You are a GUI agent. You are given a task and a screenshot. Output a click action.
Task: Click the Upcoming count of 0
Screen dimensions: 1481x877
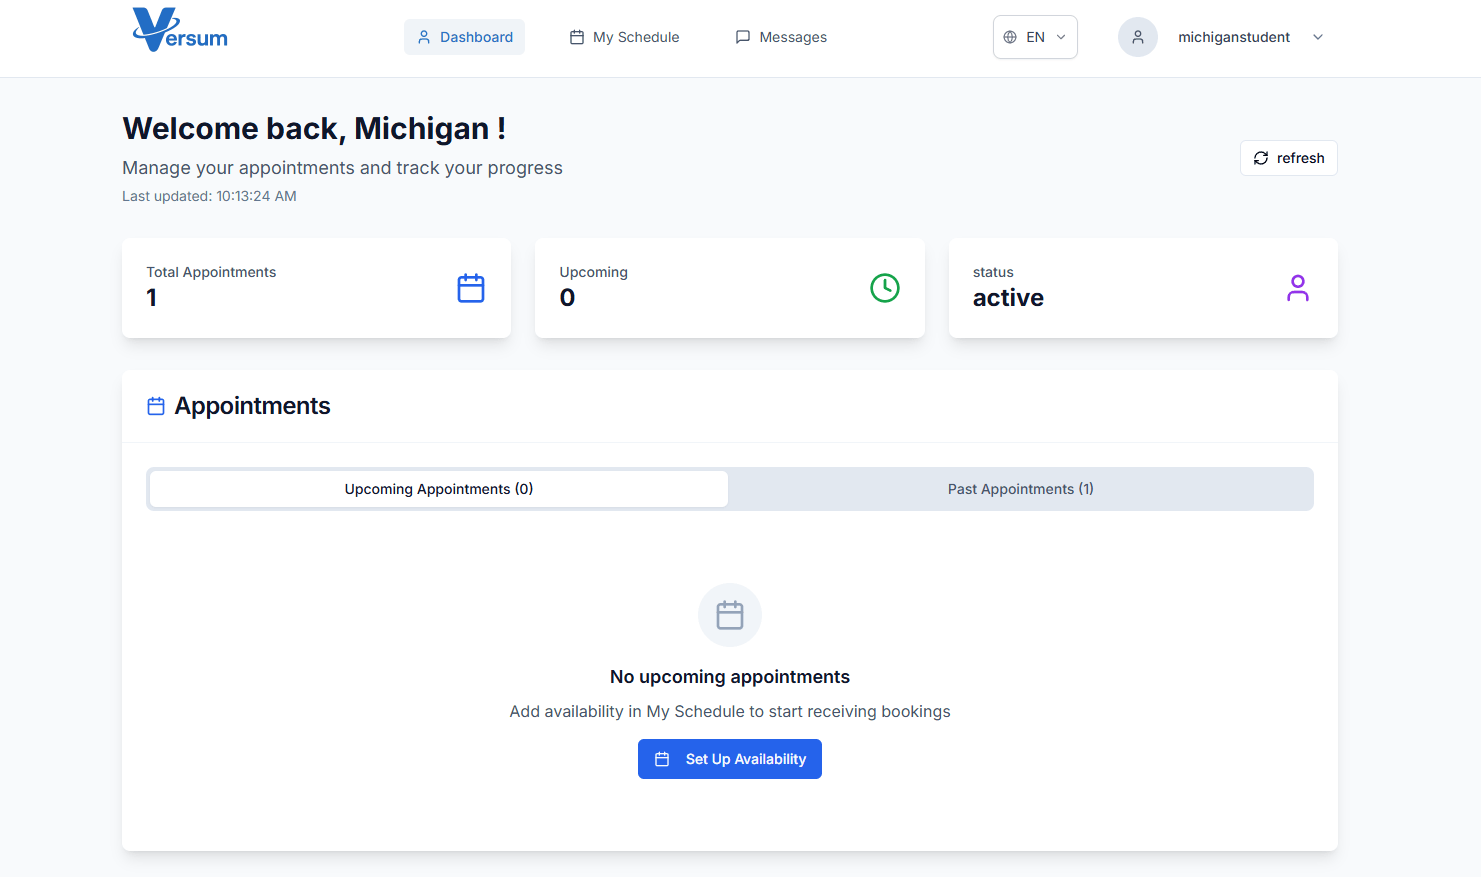[x=567, y=298]
